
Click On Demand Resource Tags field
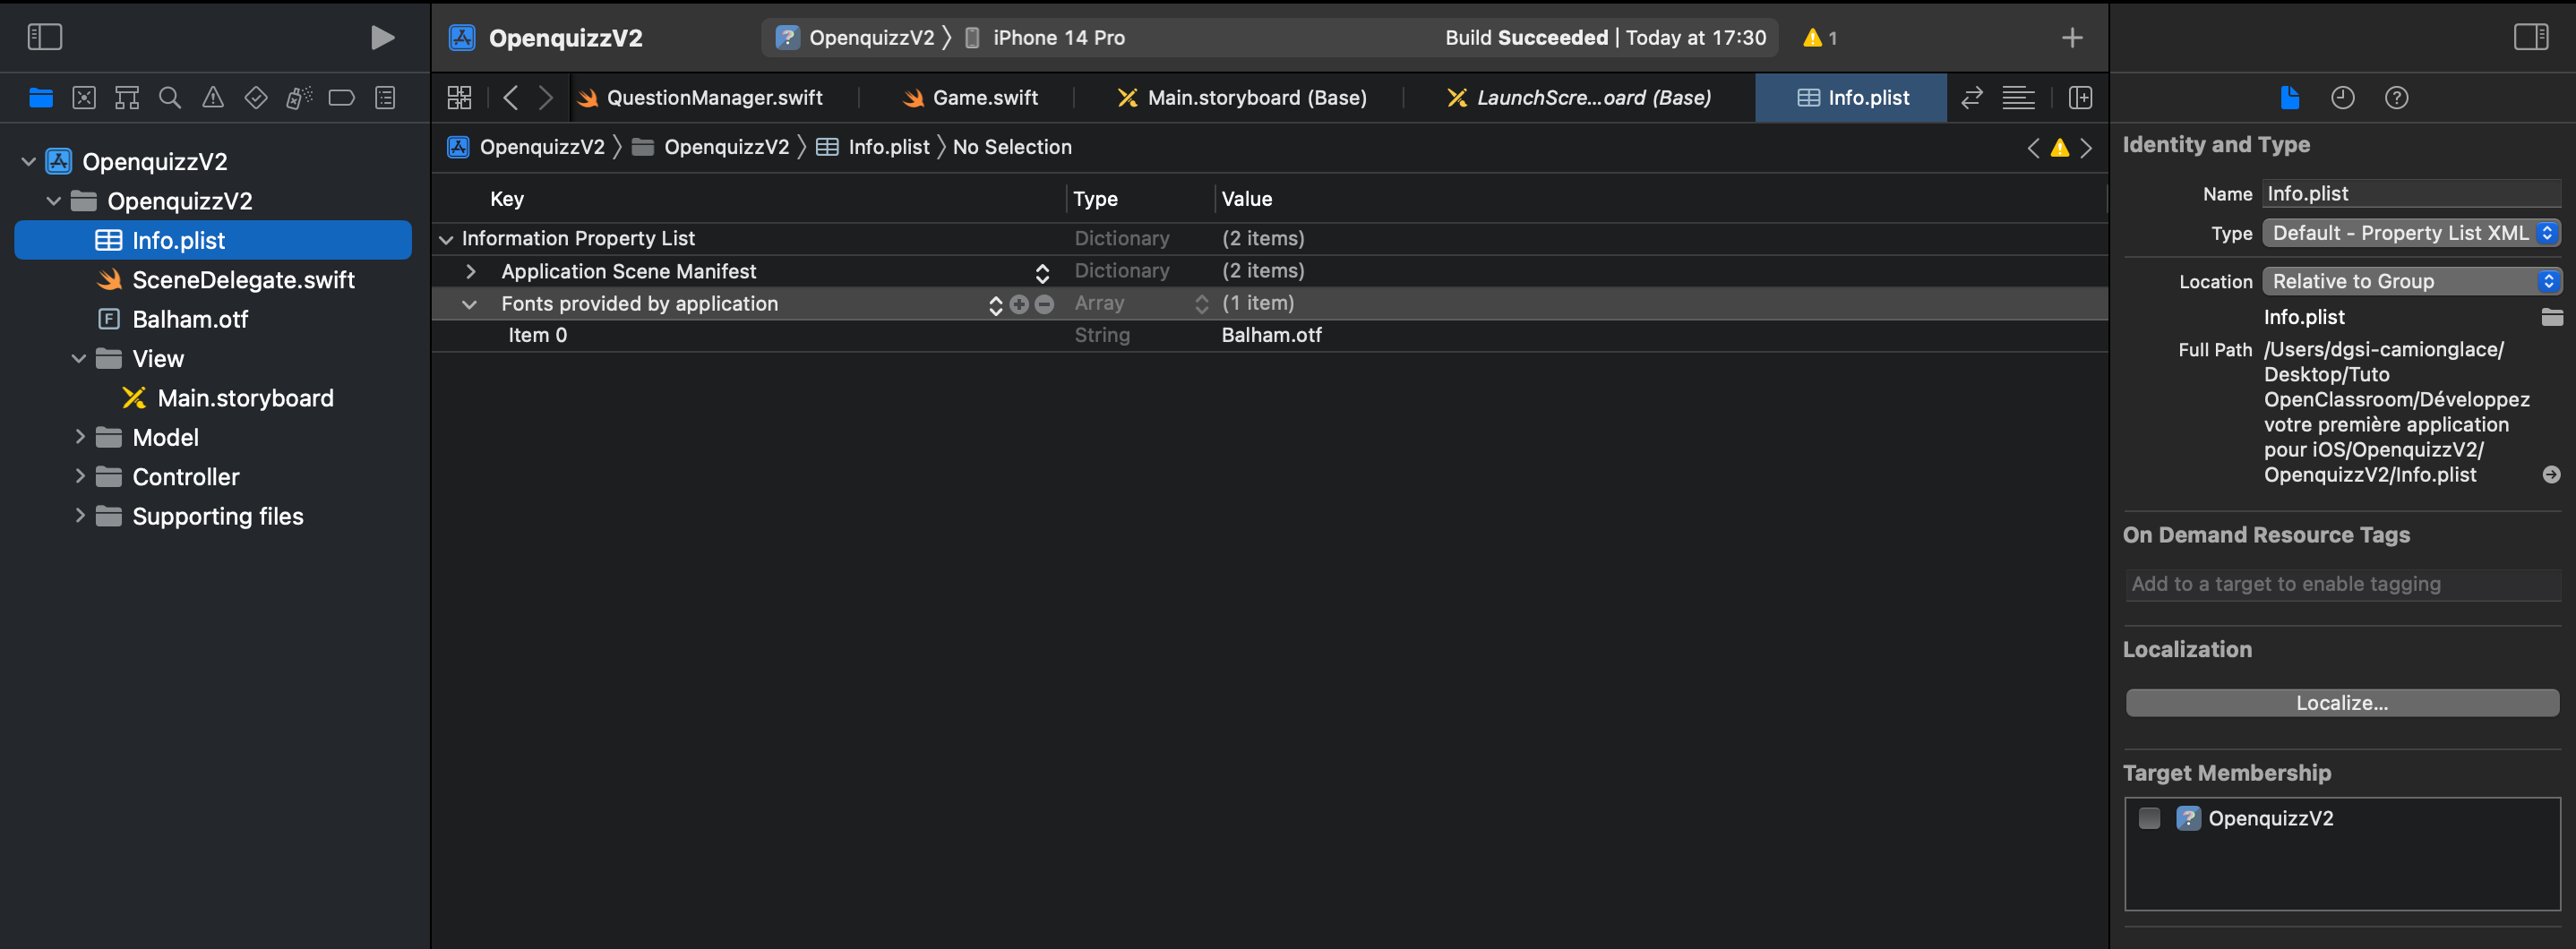(x=2342, y=584)
